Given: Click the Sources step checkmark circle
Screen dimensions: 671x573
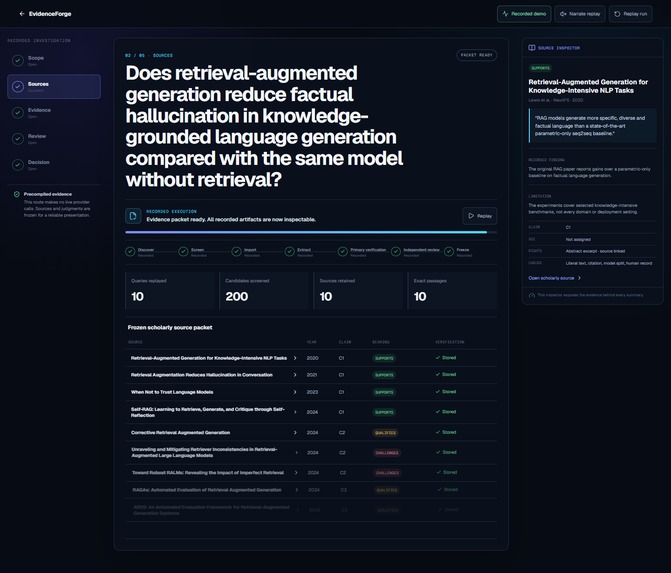Looking at the screenshot, I should (18, 86).
